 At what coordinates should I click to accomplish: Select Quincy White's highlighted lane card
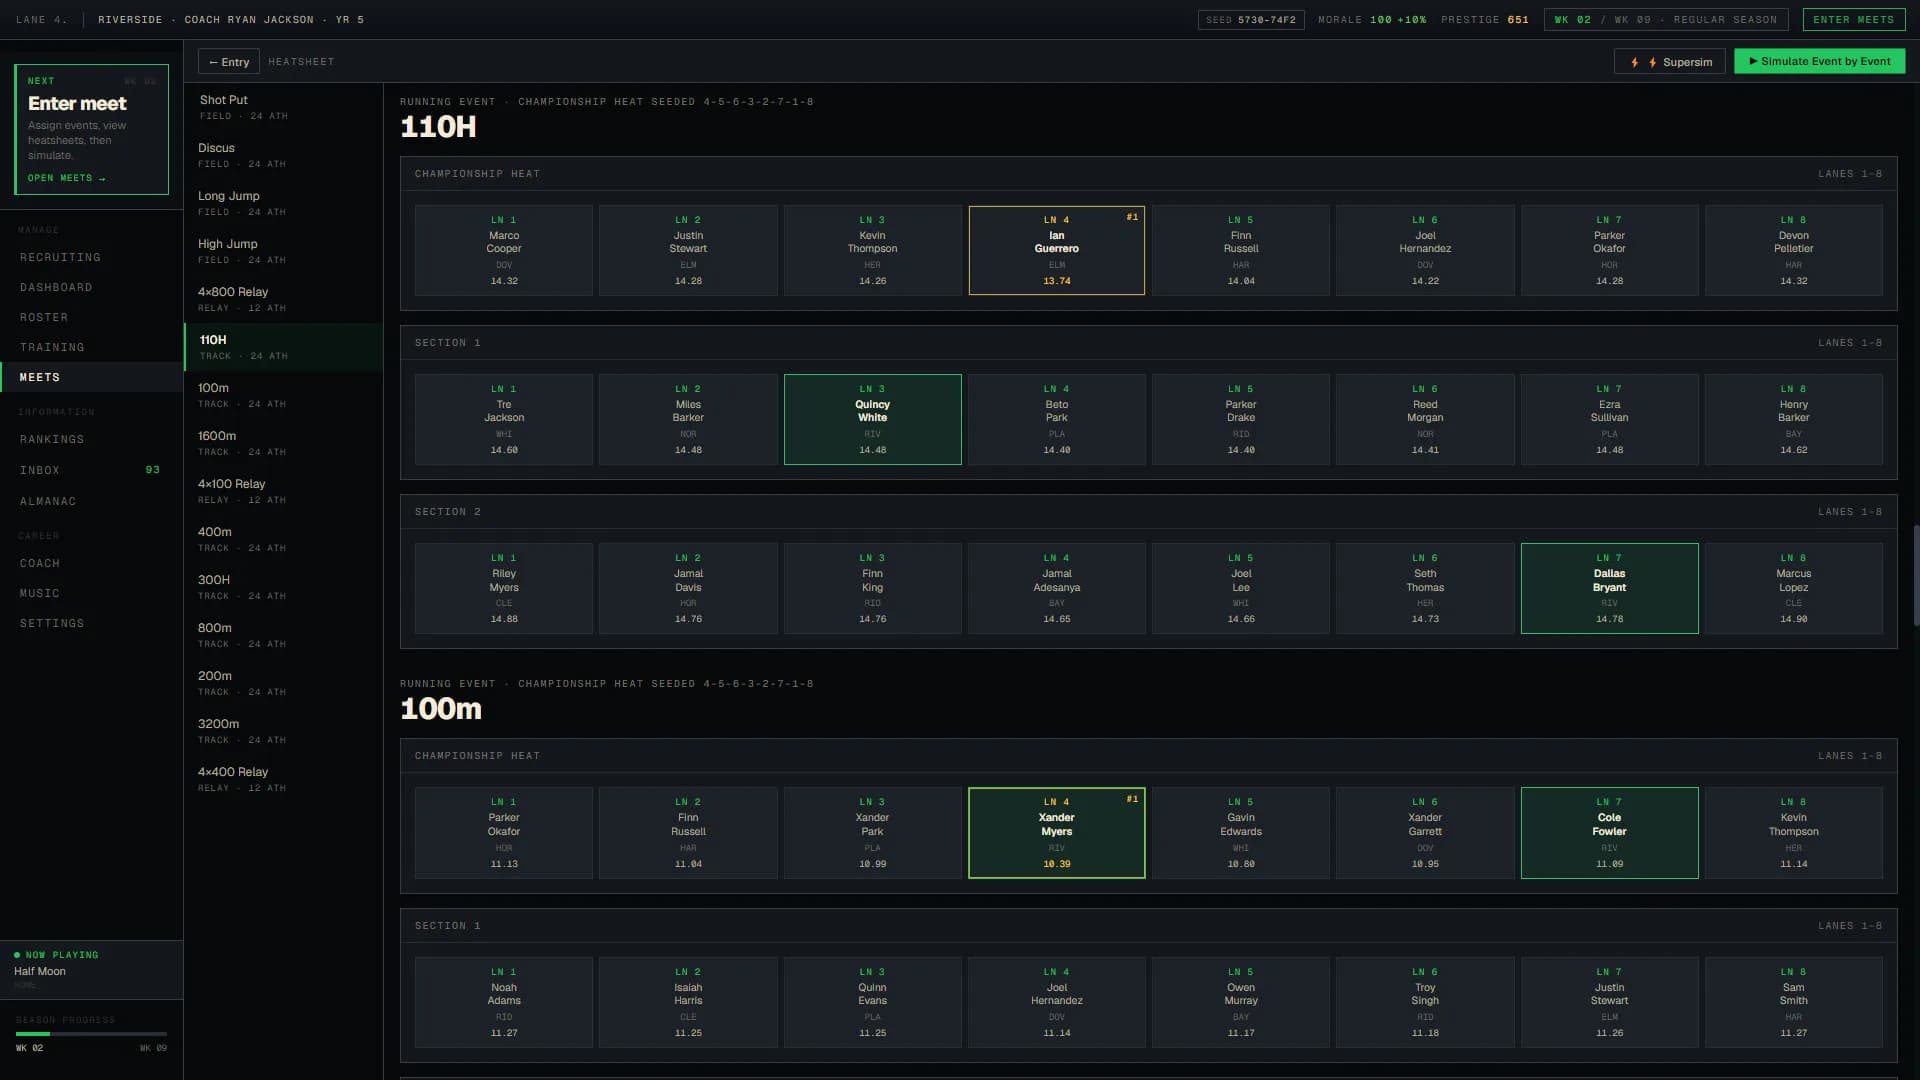point(872,419)
